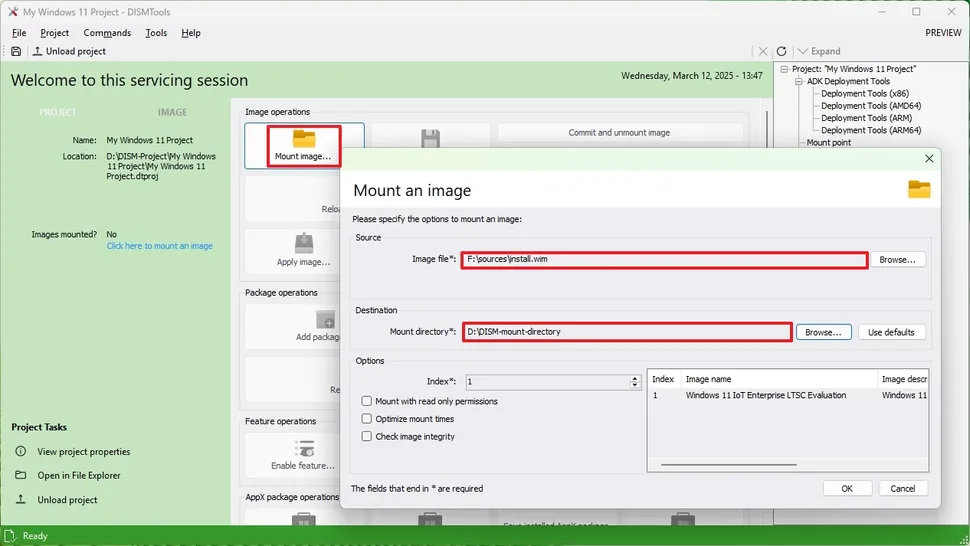
Task: Click the refresh icon above project tree
Action: click(781, 51)
